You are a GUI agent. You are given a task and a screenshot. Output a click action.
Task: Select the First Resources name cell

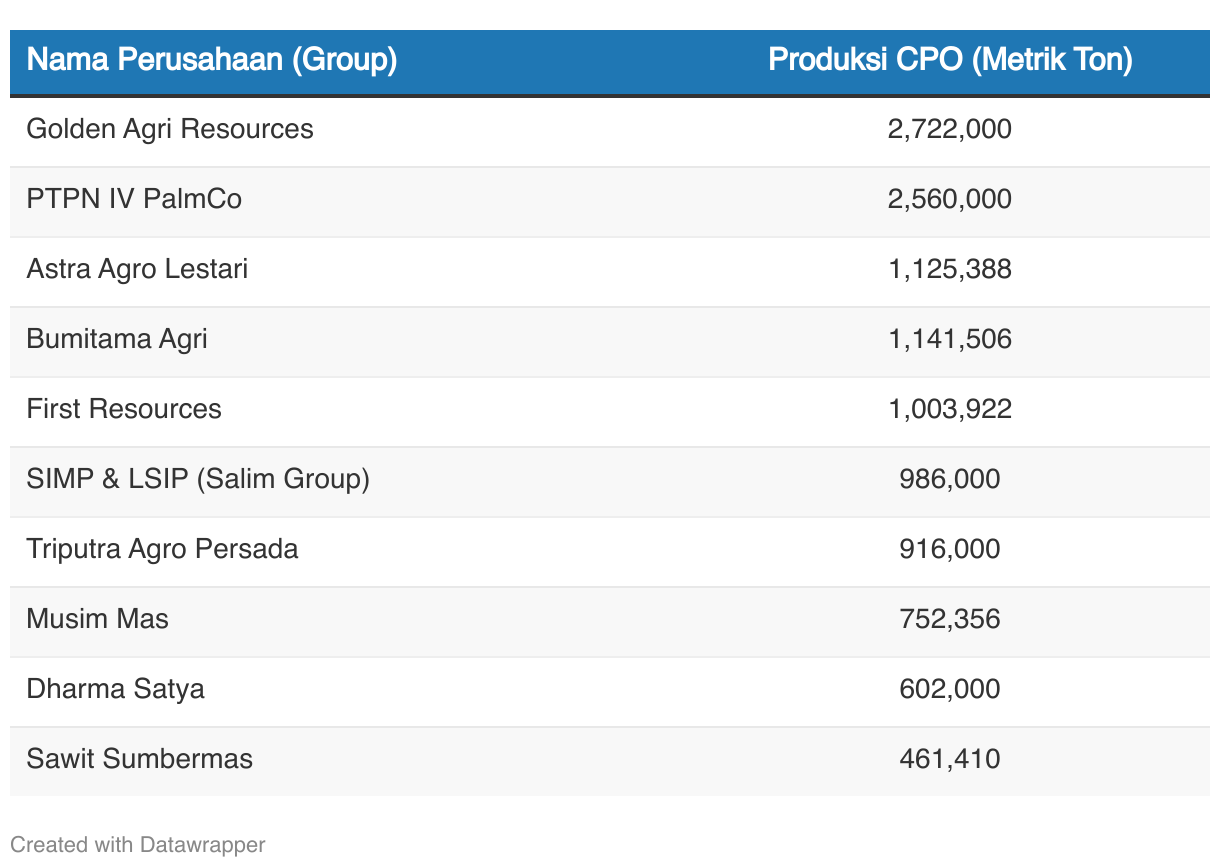pyautogui.click(x=124, y=409)
